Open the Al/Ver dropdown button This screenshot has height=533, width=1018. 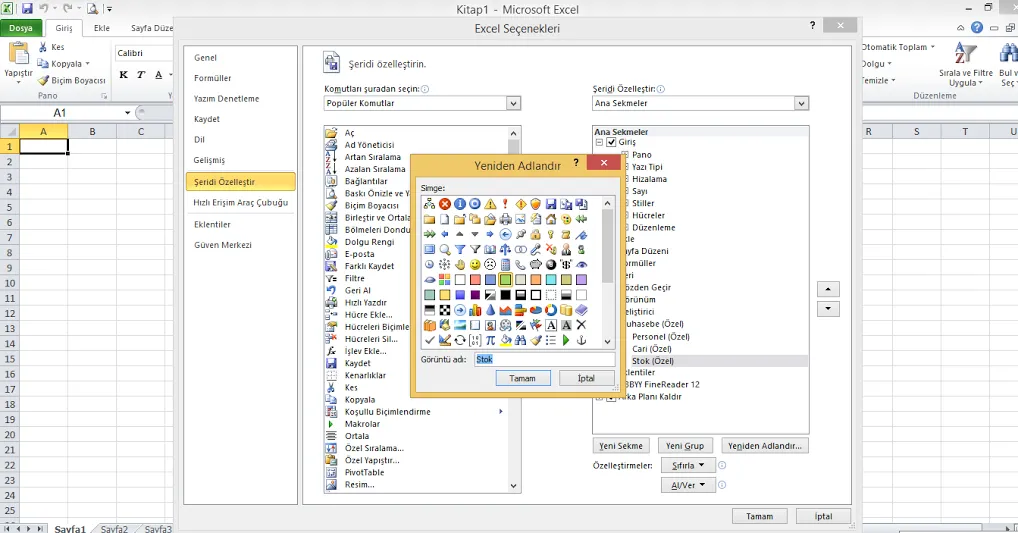(688, 485)
